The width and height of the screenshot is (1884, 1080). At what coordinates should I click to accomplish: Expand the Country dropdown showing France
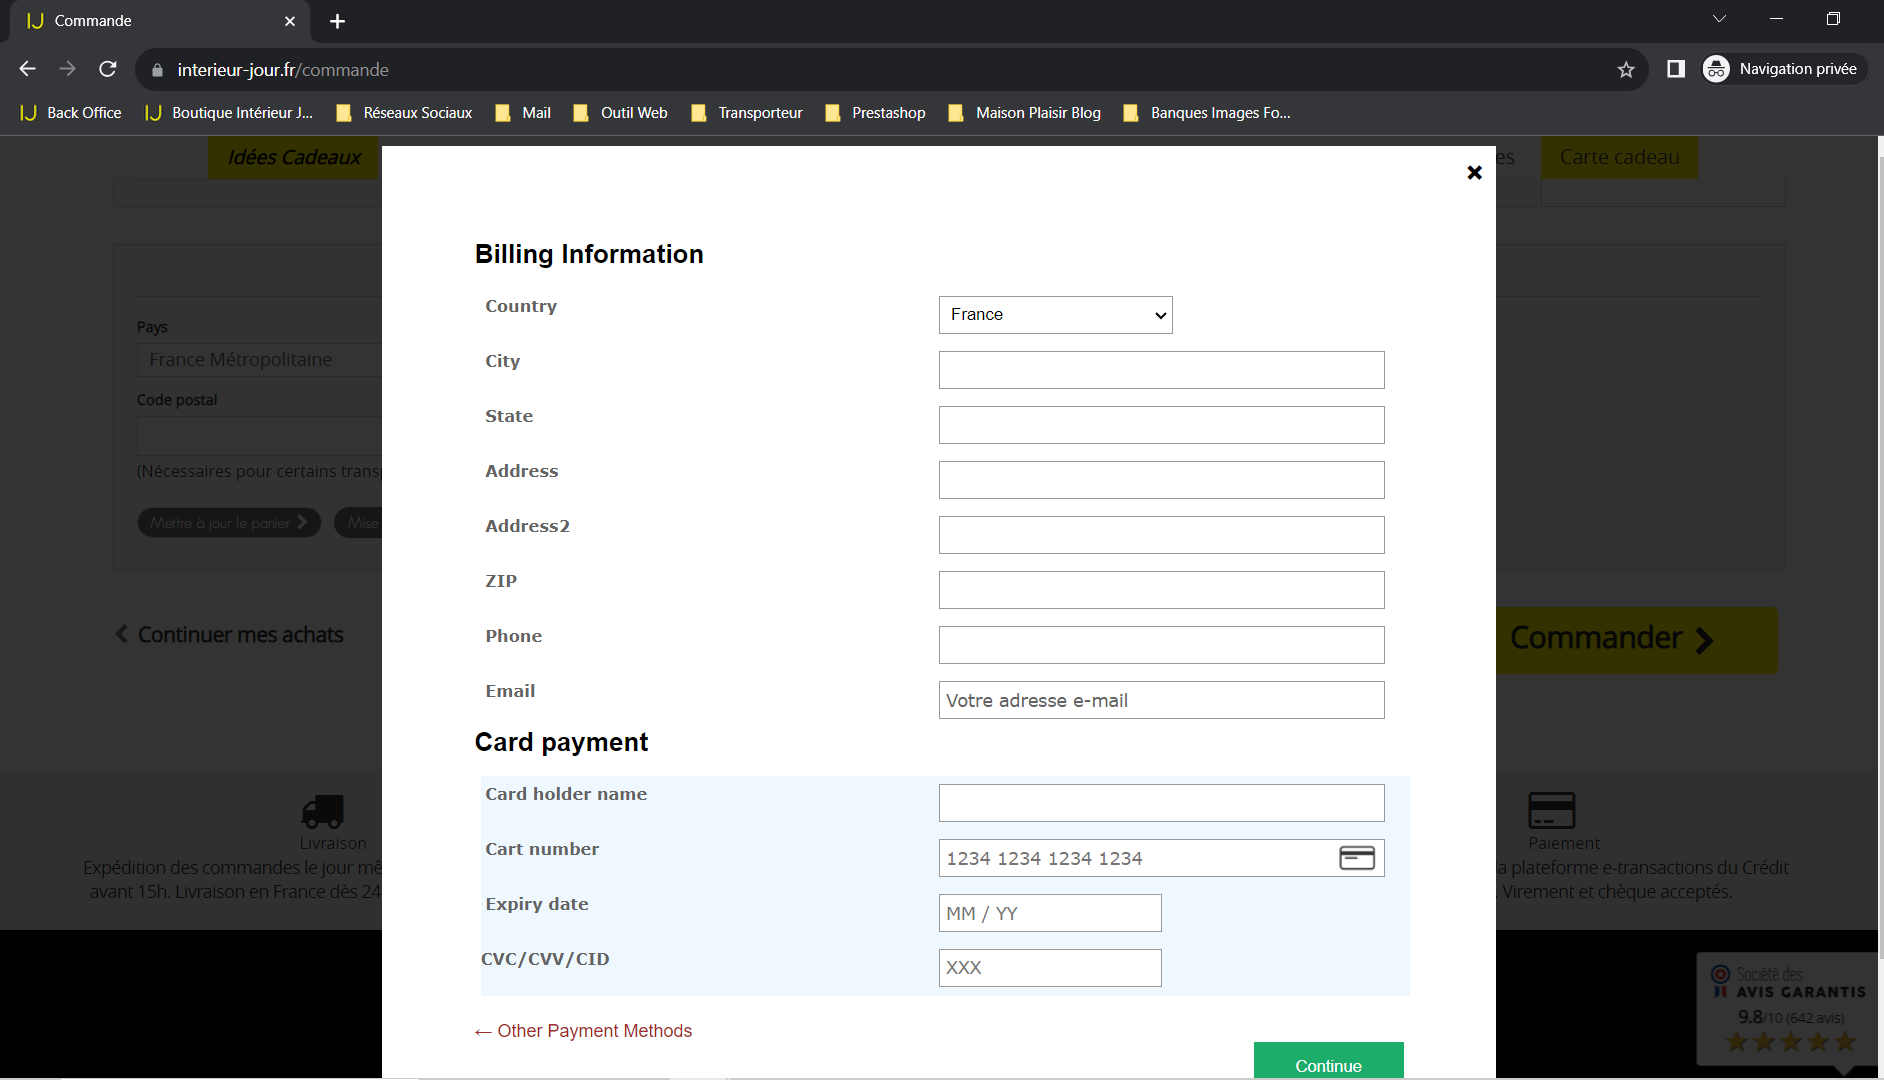[x=1055, y=315]
